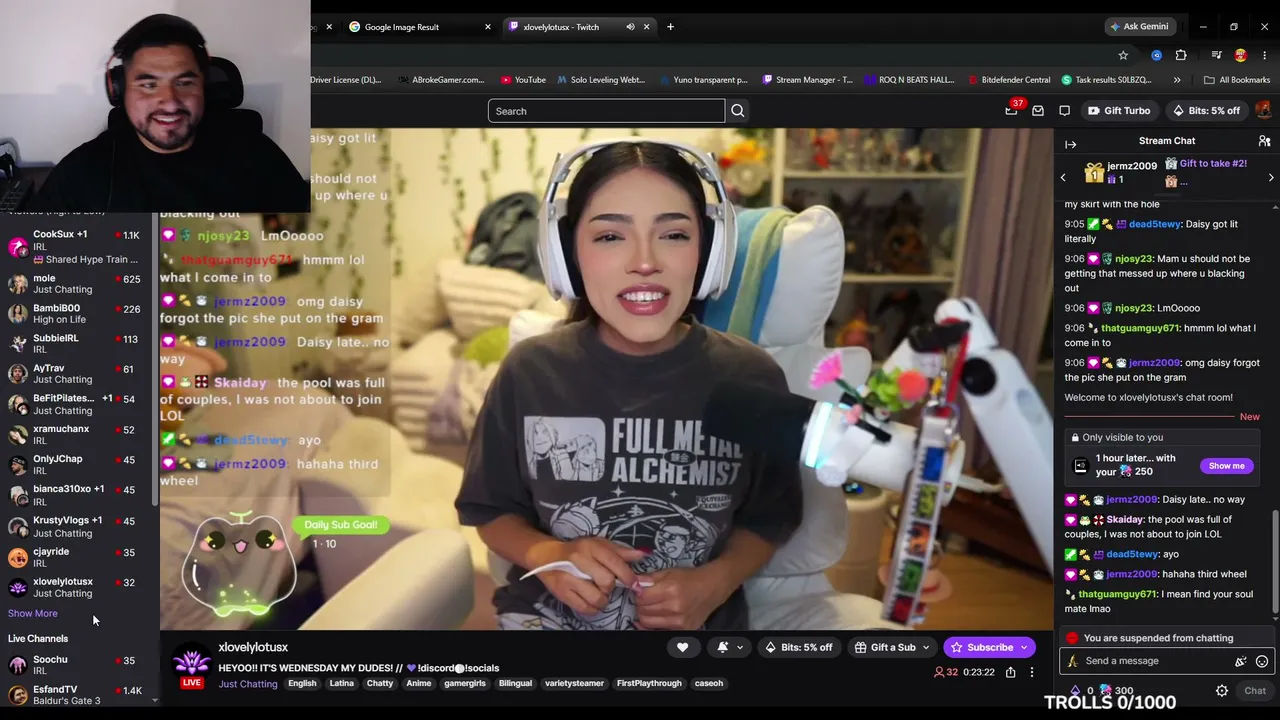Viewport: 1280px width, 720px height.
Task: Click the FirstPlaythrough stream tag
Action: coord(649,684)
